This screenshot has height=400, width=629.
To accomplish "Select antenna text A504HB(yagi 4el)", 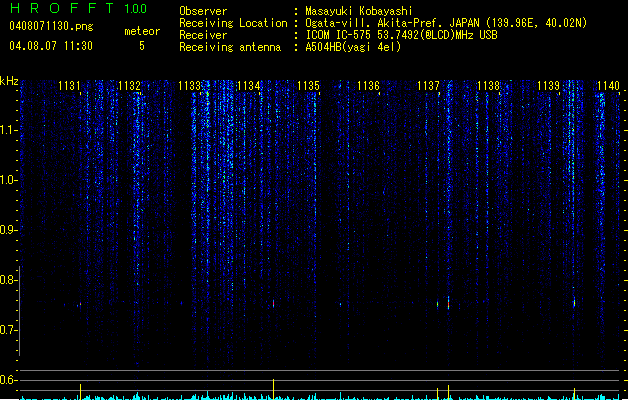I will (x=353, y=47).
